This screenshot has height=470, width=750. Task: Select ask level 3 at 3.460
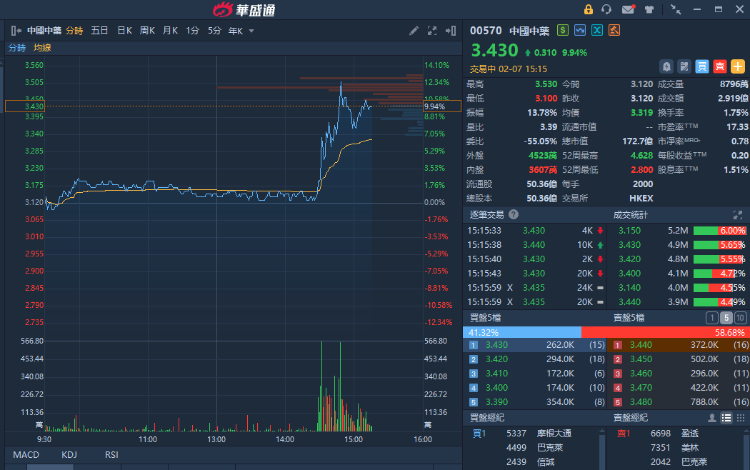click(678, 373)
